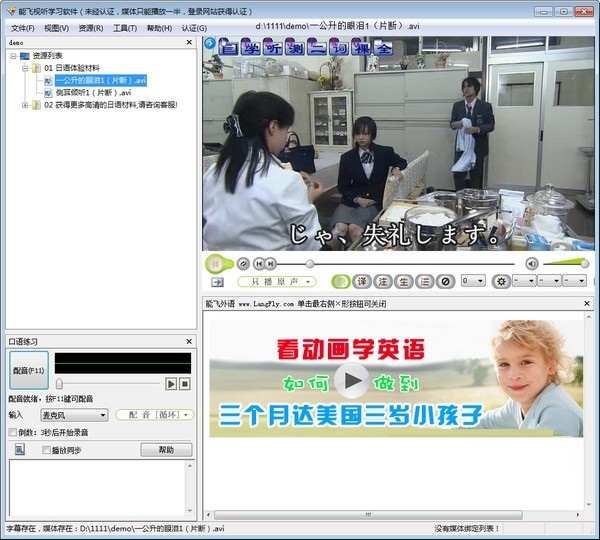Toggle the 注 annotation button
600x540 pixels.
click(x=383, y=282)
